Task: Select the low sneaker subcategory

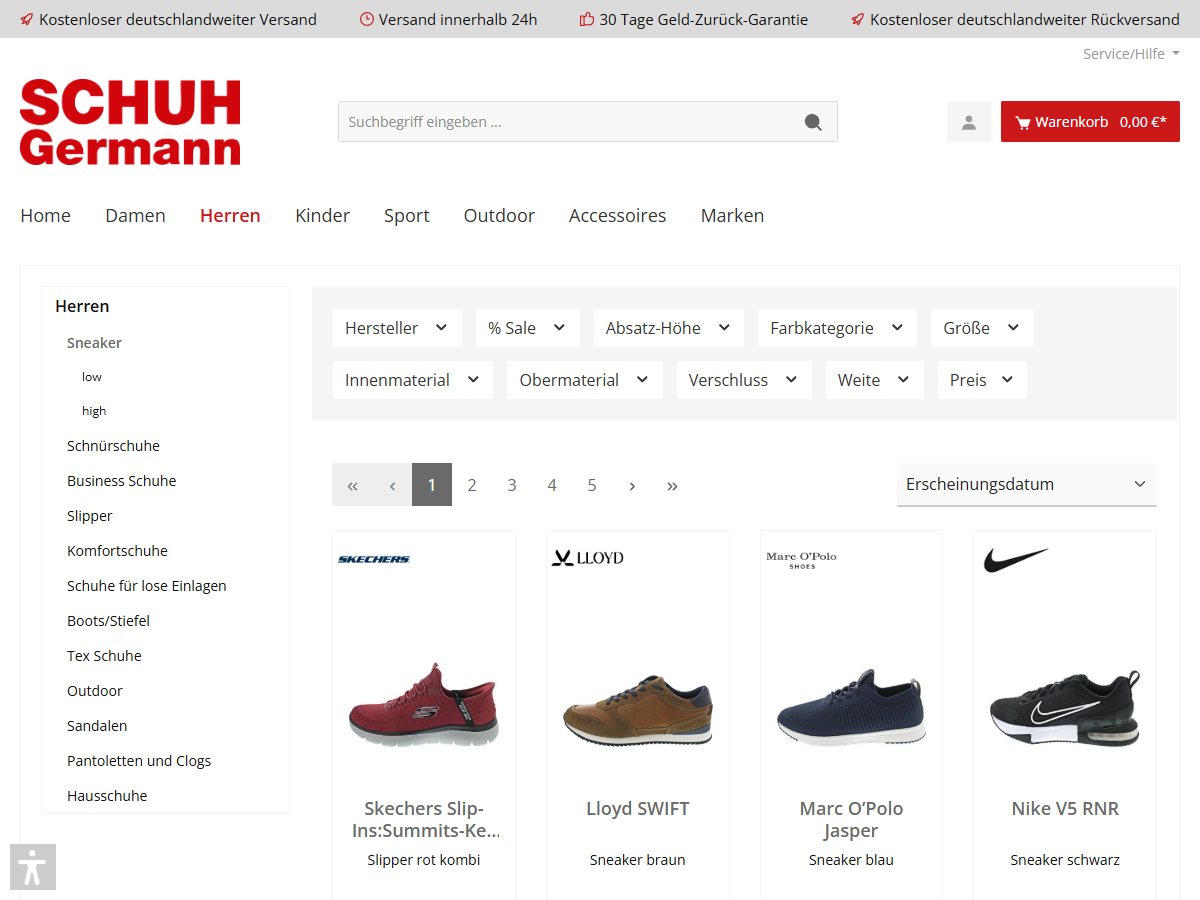Action: [92, 377]
